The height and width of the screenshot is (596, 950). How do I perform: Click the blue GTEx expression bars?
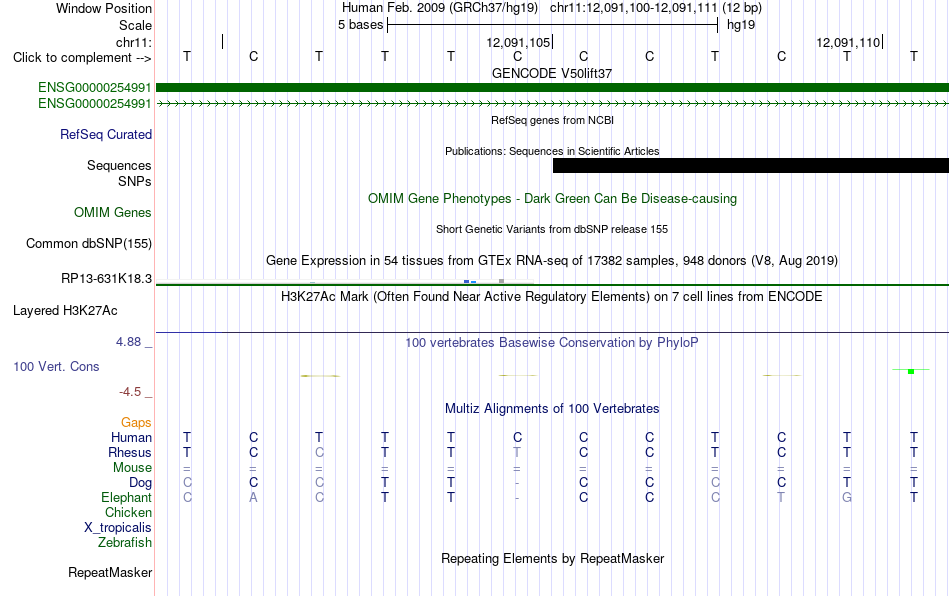point(470,281)
